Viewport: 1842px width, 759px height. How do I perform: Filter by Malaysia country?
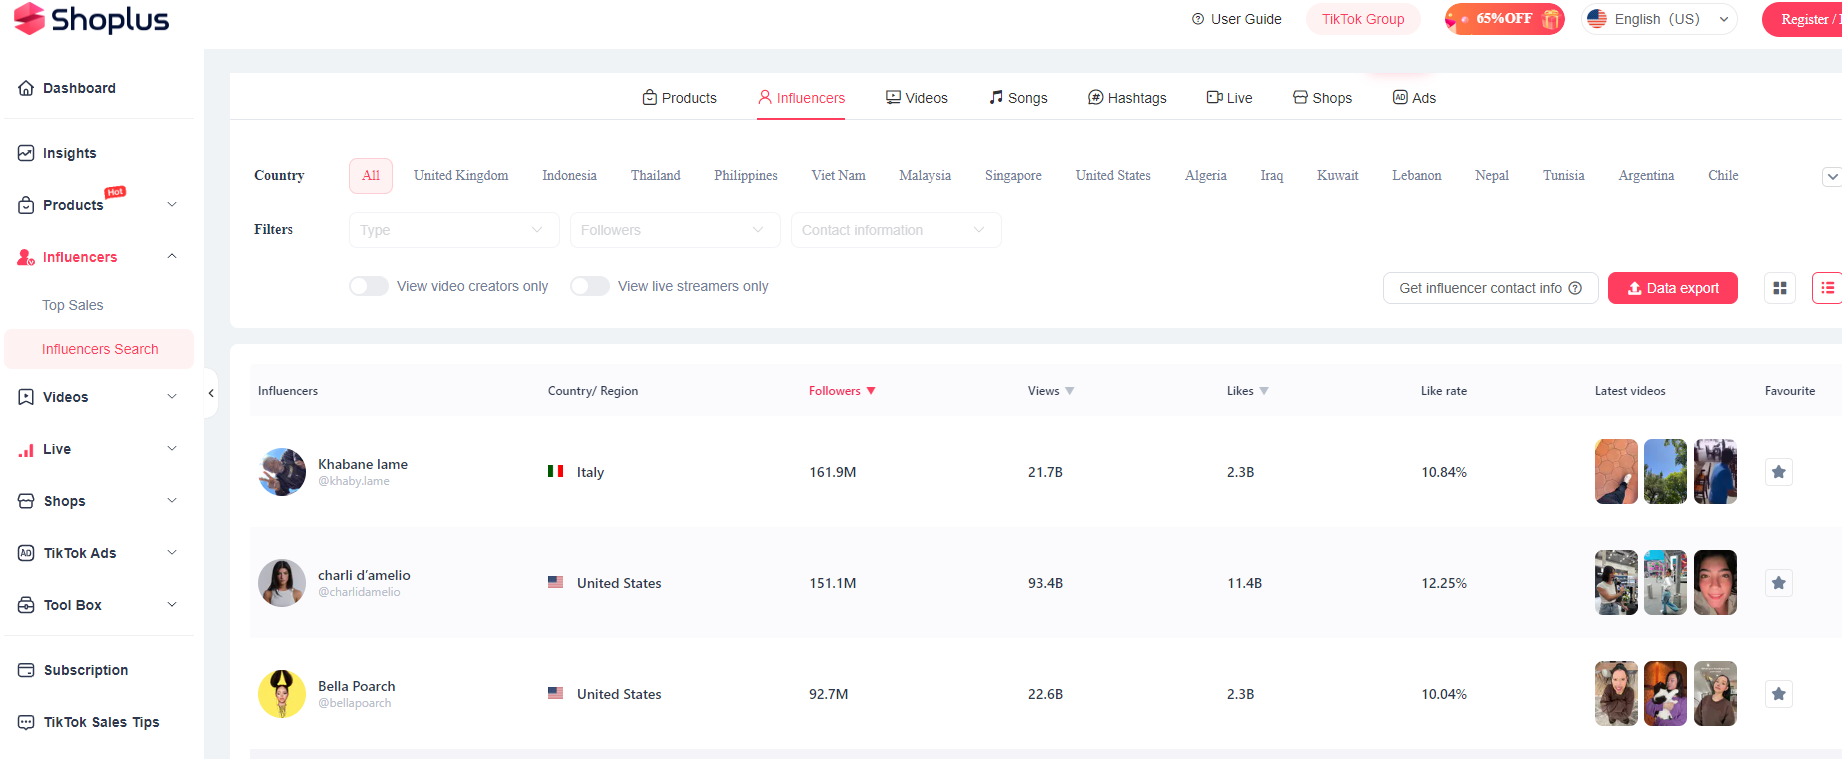(925, 175)
